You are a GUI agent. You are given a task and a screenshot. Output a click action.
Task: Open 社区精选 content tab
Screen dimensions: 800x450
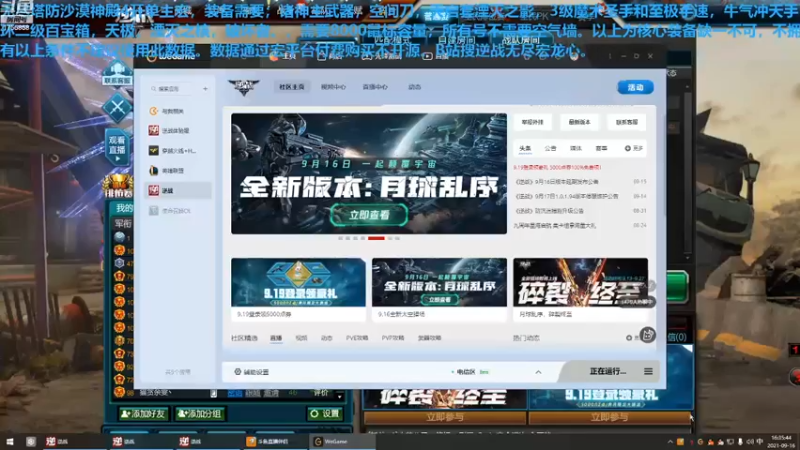tap(244, 338)
